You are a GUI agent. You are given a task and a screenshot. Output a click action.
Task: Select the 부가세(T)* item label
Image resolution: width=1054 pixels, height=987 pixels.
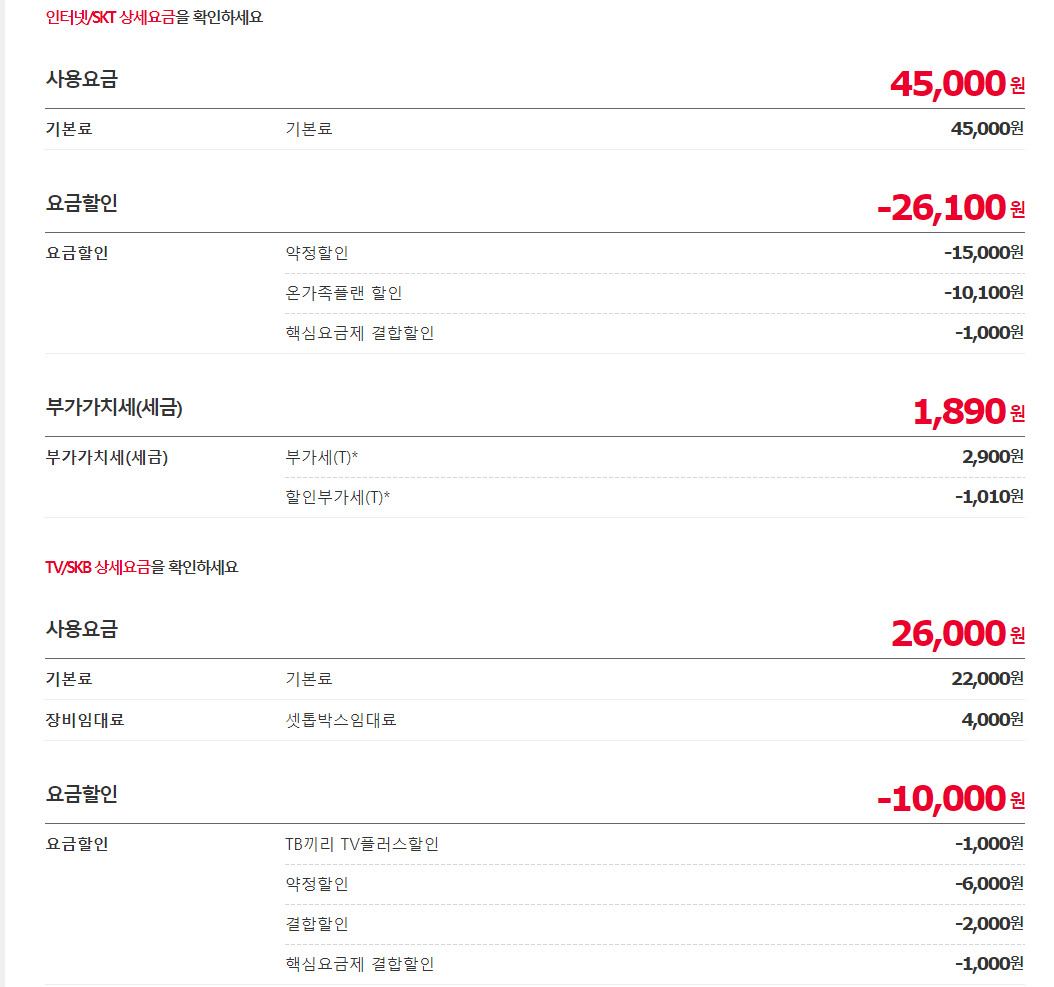pyautogui.click(x=322, y=457)
